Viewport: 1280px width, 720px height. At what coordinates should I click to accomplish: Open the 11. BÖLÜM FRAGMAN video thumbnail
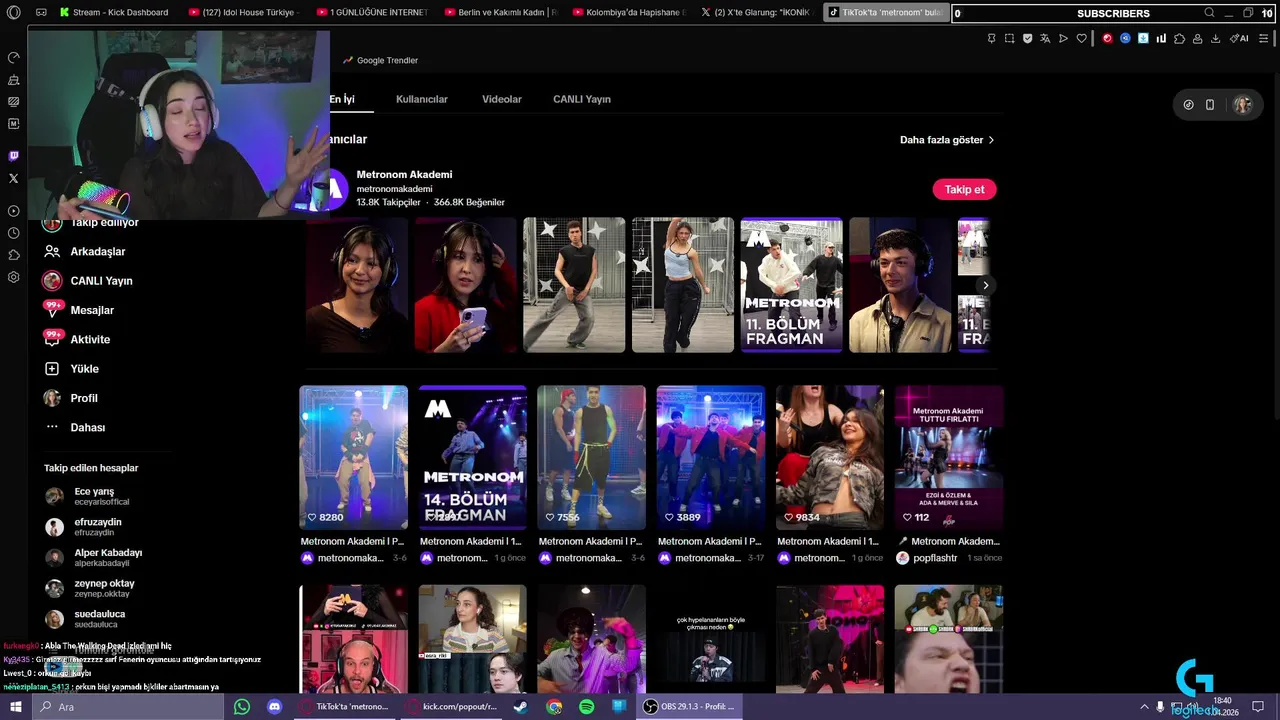[x=791, y=285]
